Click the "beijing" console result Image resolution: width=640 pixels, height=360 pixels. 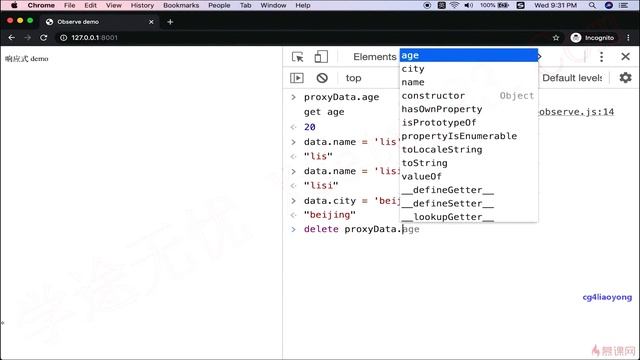(x=330, y=215)
